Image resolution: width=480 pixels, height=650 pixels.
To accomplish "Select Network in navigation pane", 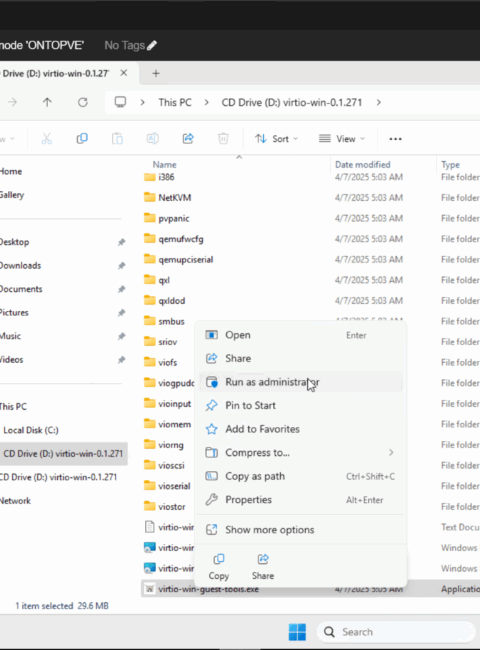I will [x=15, y=501].
